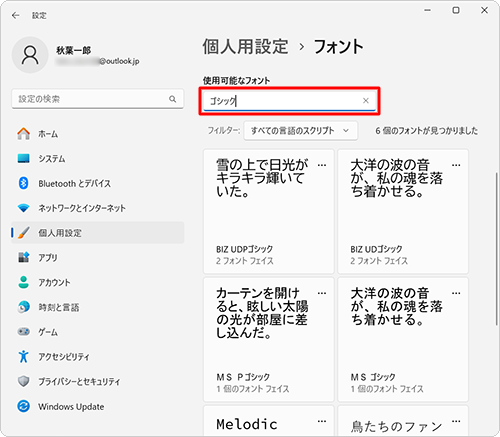Select アカウント in the sidebar
The width and height of the screenshot is (500, 437).
click(x=98, y=282)
